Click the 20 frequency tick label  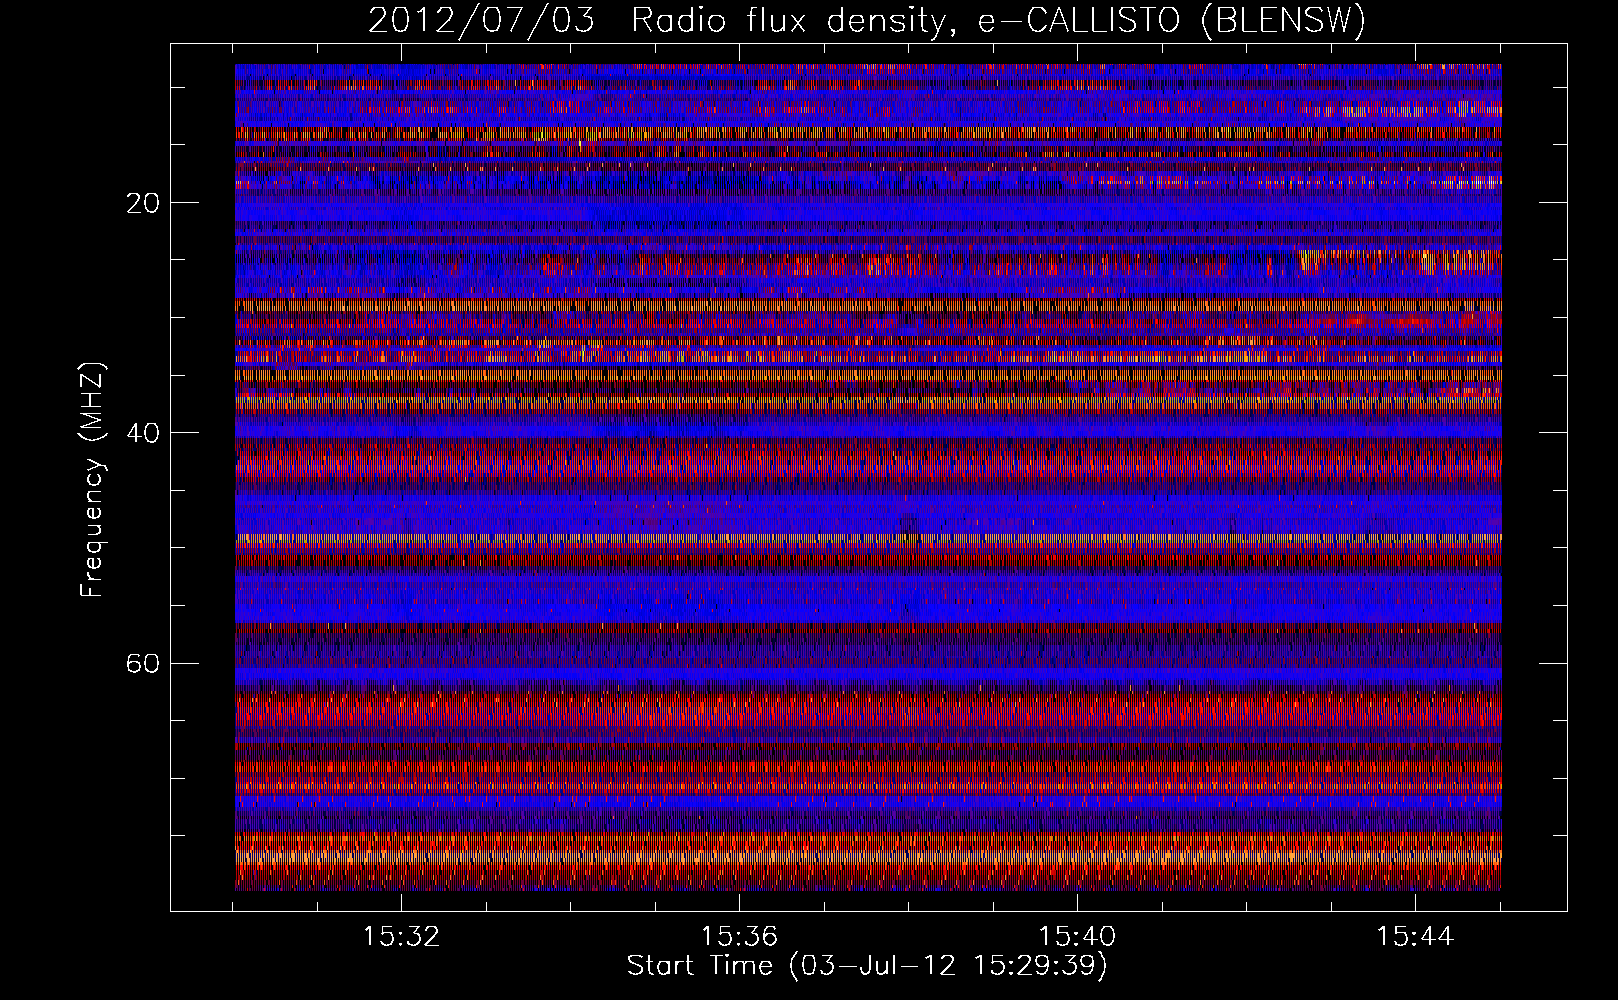tap(144, 203)
